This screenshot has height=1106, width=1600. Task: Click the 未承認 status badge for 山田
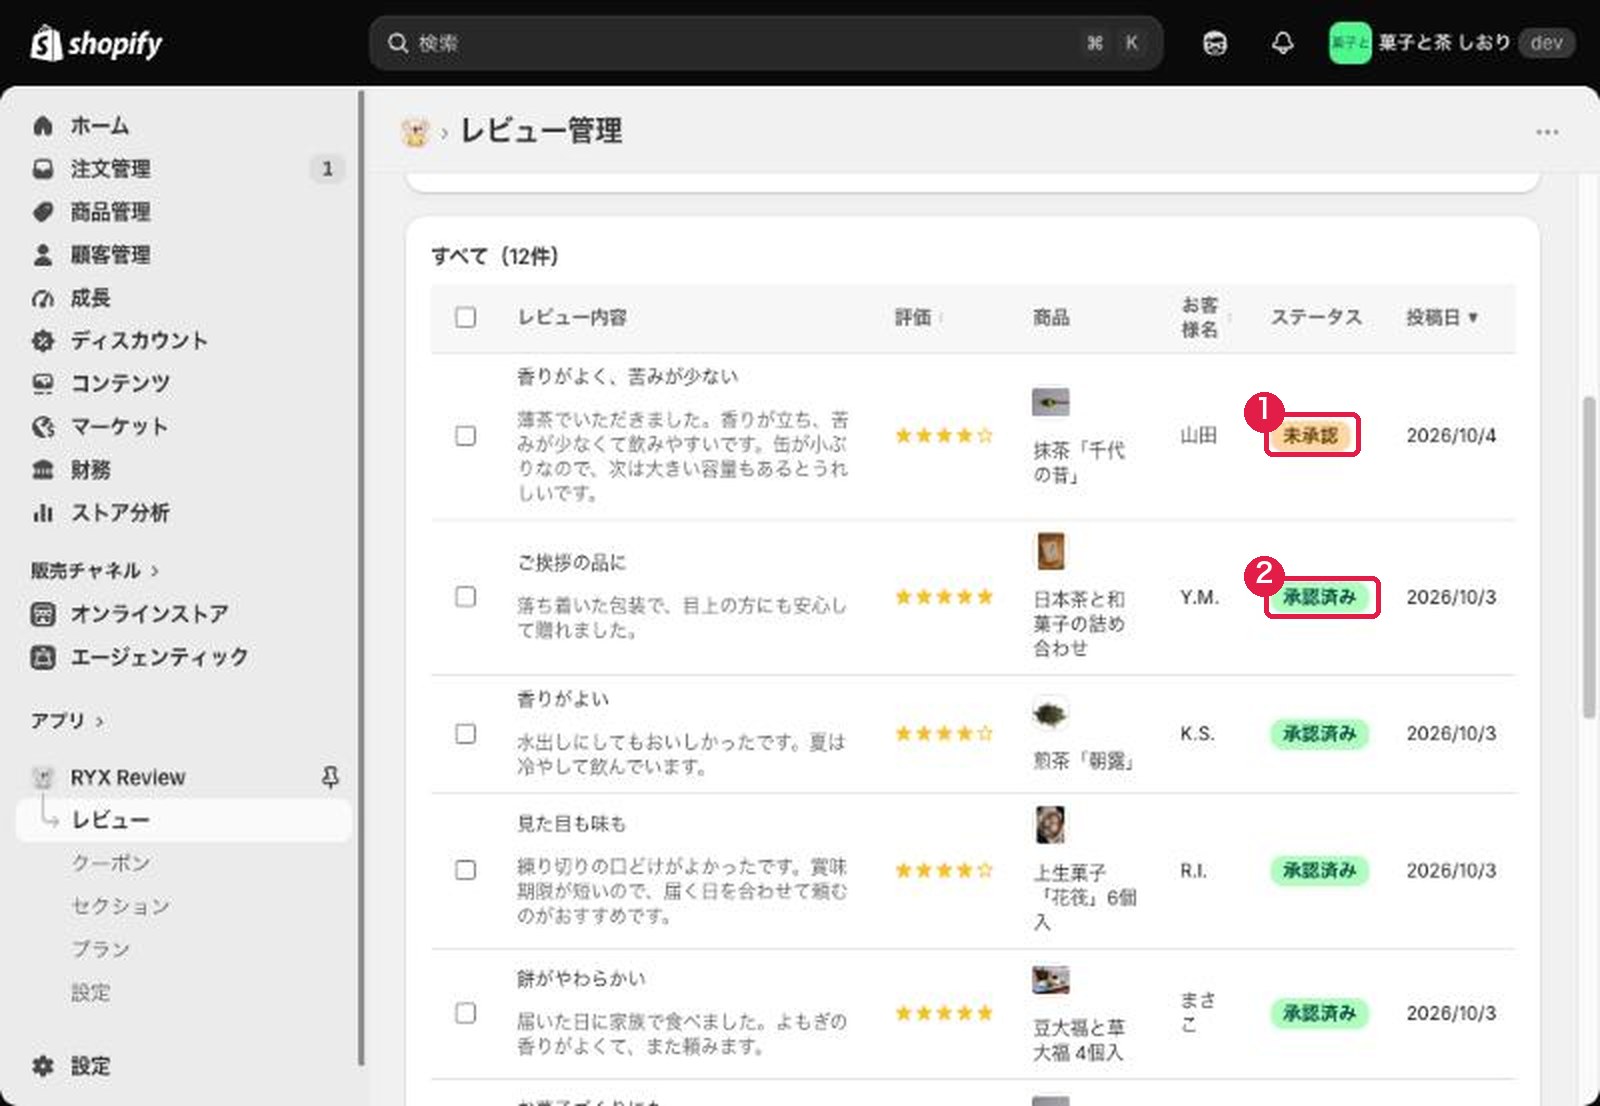pyautogui.click(x=1310, y=436)
